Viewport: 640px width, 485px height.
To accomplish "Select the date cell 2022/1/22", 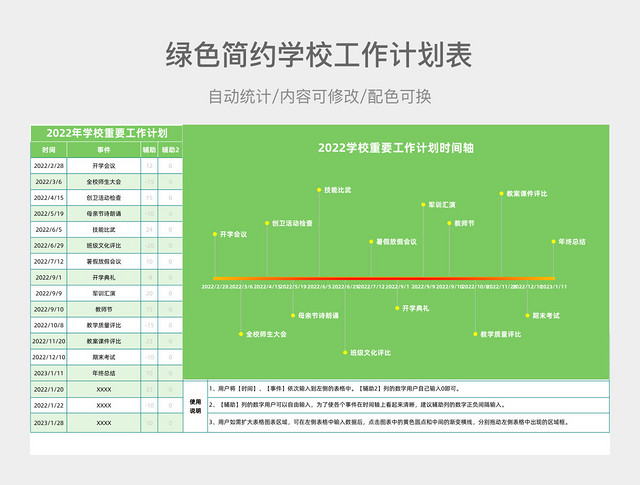I will pos(49,405).
